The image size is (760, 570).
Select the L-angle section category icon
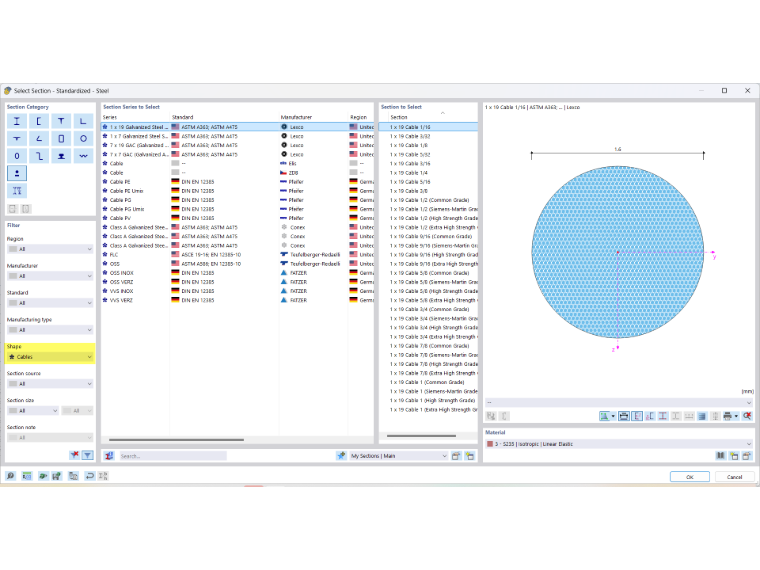(x=83, y=121)
